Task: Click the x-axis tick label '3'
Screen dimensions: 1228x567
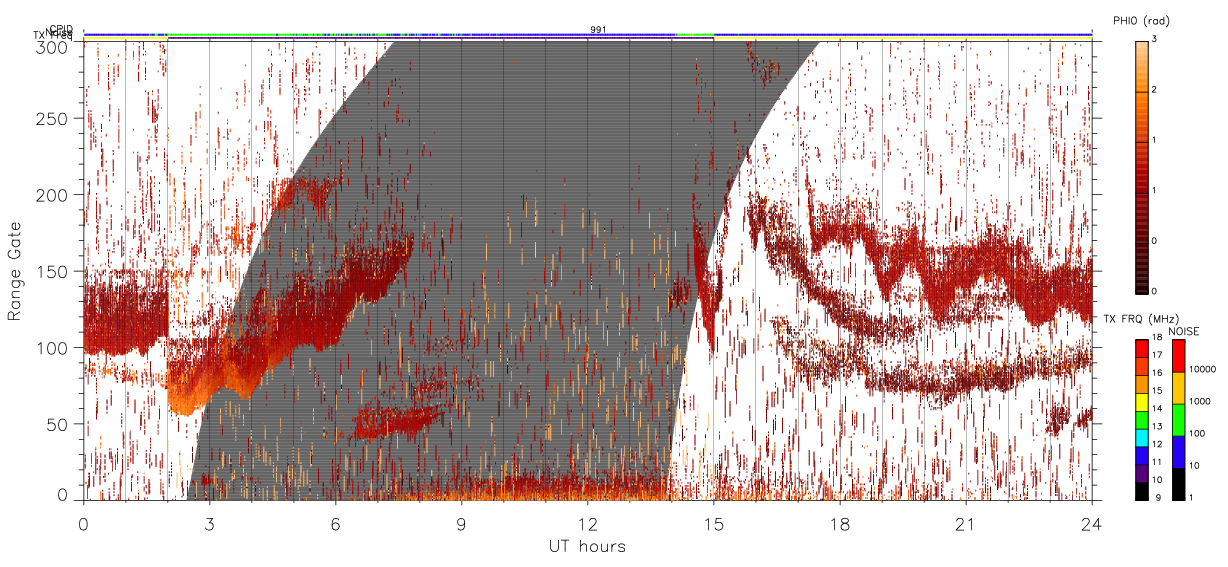Action: point(209,523)
